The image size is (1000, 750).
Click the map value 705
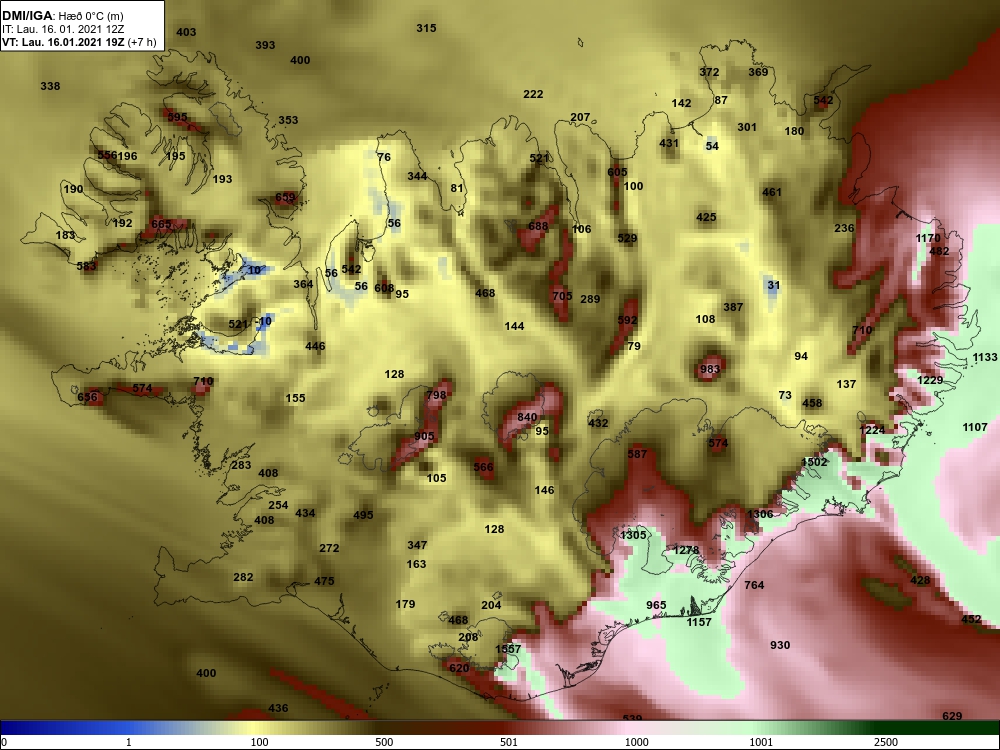562,296
